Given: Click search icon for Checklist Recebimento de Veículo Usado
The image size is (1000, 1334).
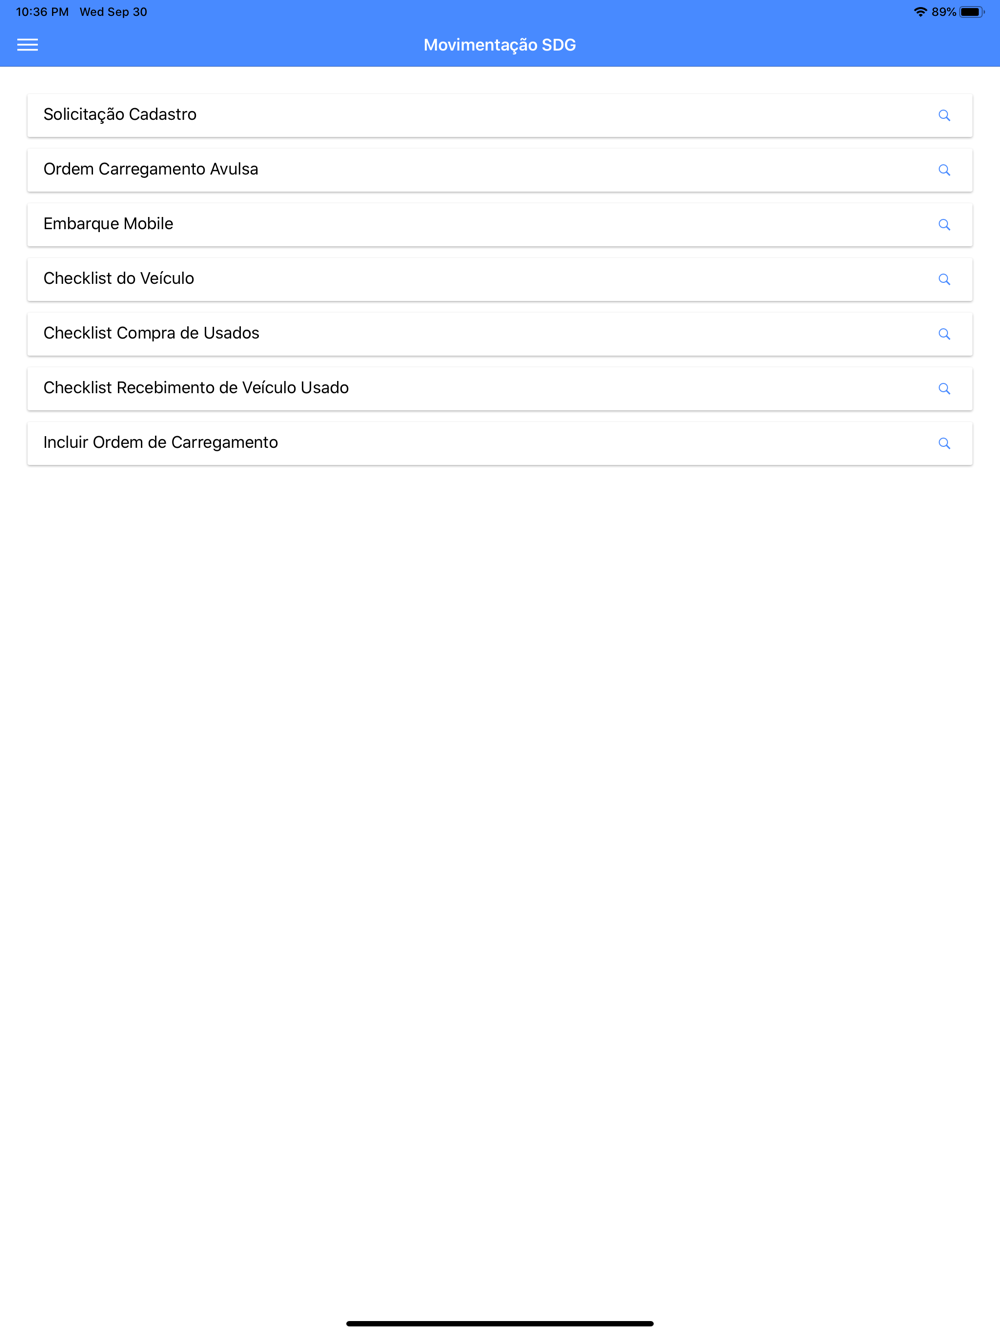Looking at the screenshot, I should (x=944, y=389).
